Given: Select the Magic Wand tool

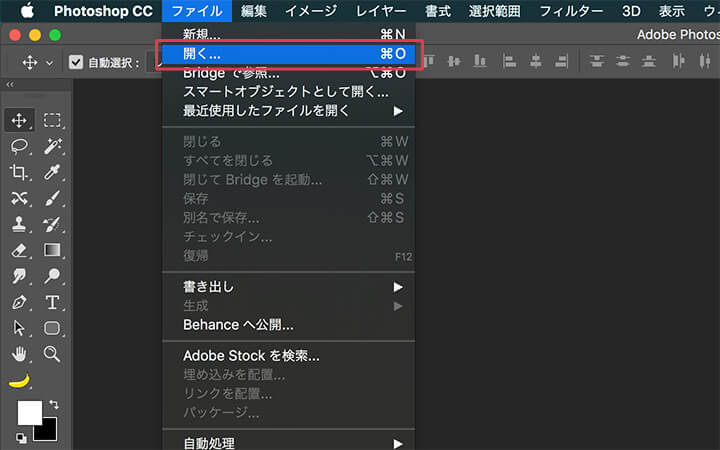Looking at the screenshot, I should [x=52, y=146].
